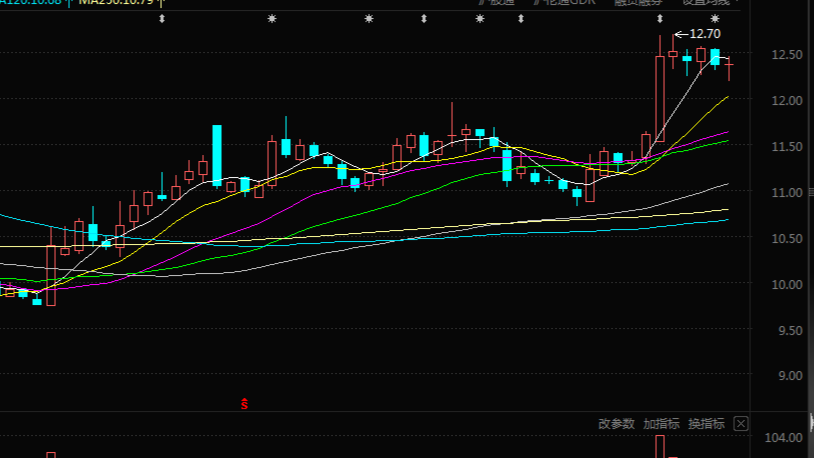The height and width of the screenshot is (458, 814).
Task: Click the red S signal marker
Action: click(x=244, y=403)
